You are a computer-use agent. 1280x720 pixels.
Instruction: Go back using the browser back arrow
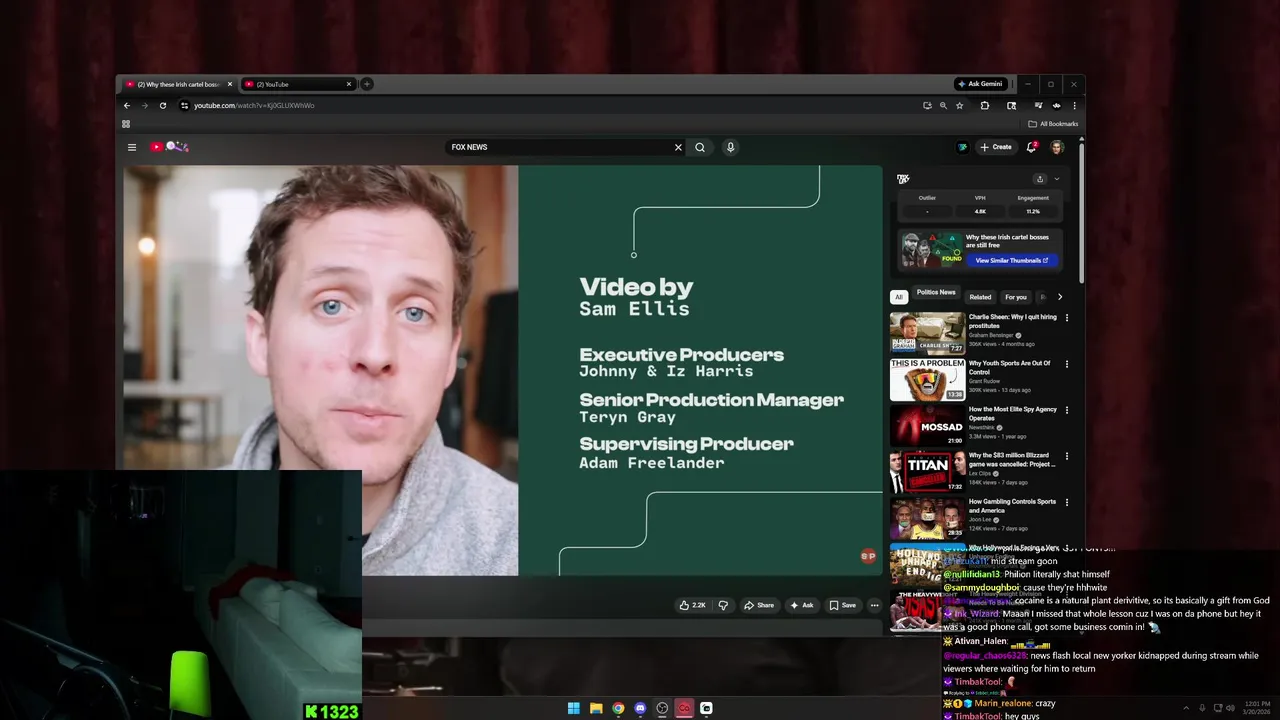click(x=127, y=105)
